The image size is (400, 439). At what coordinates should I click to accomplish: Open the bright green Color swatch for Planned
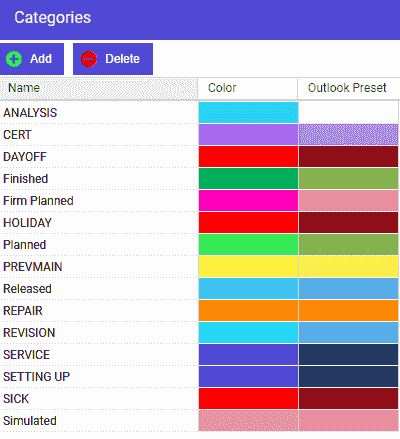click(x=248, y=245)
